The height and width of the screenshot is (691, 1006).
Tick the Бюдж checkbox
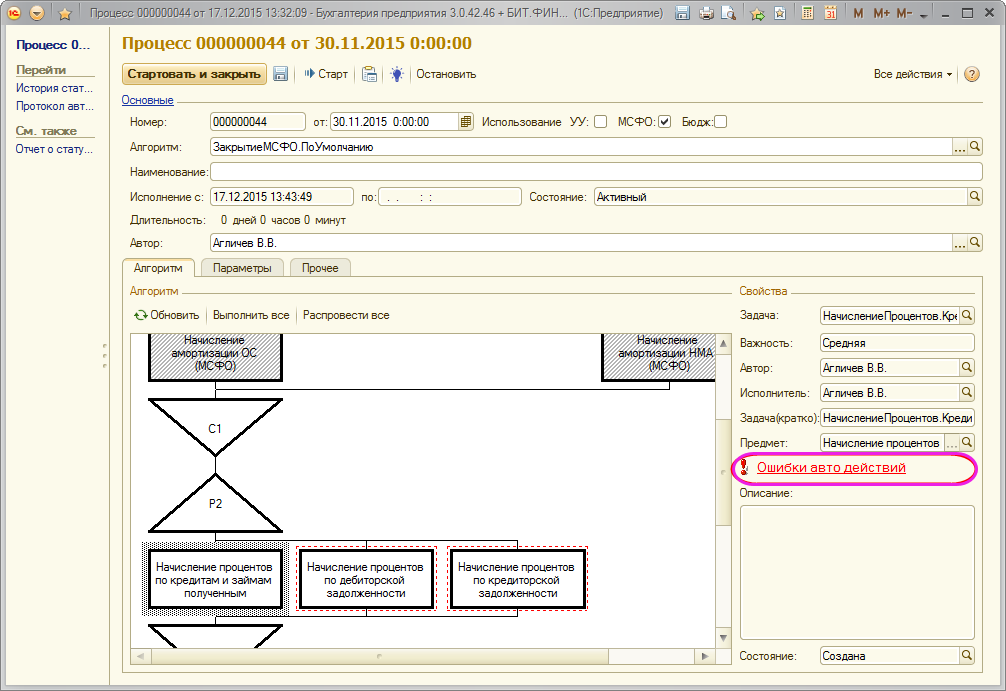click(x=720, y=122)
